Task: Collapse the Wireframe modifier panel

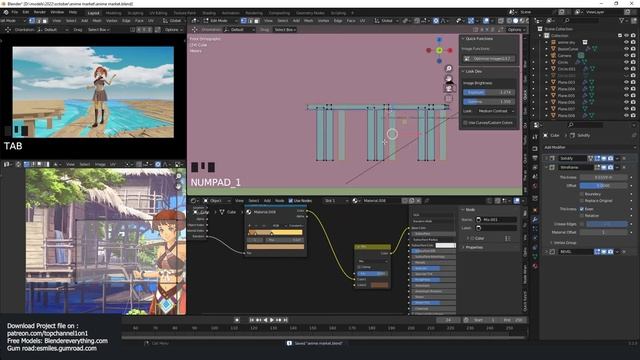Action: point(546,167)
